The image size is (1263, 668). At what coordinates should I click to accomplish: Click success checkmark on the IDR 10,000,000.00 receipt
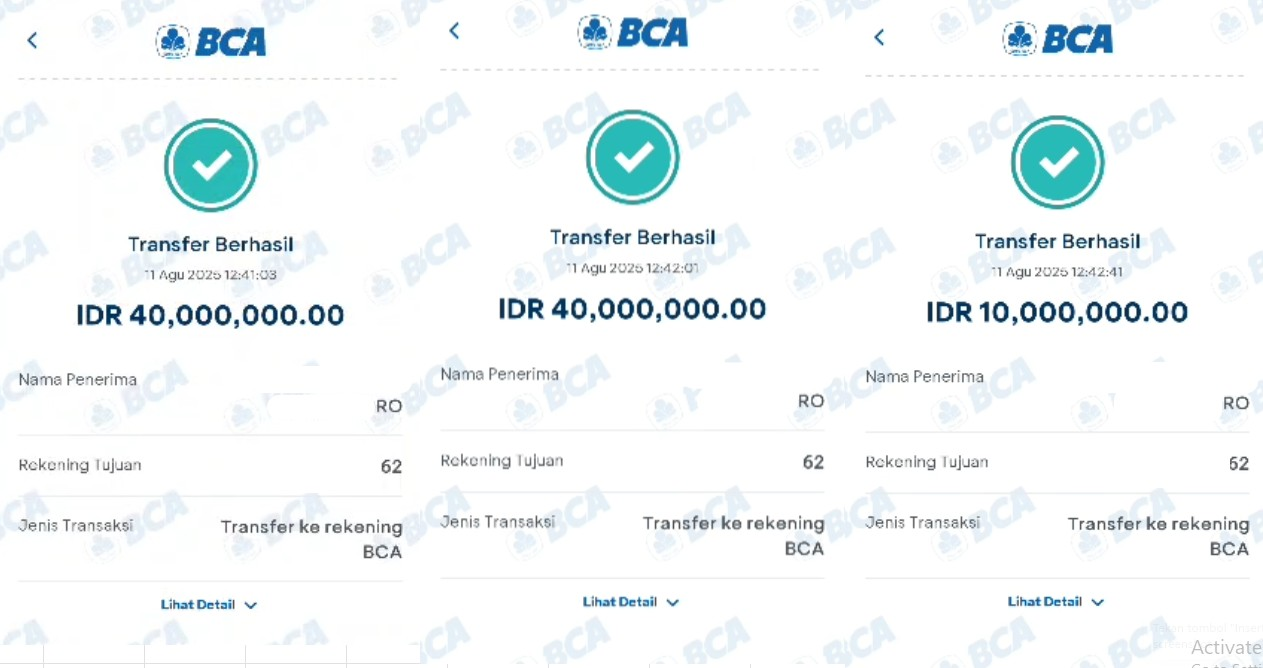point(1058,162)
